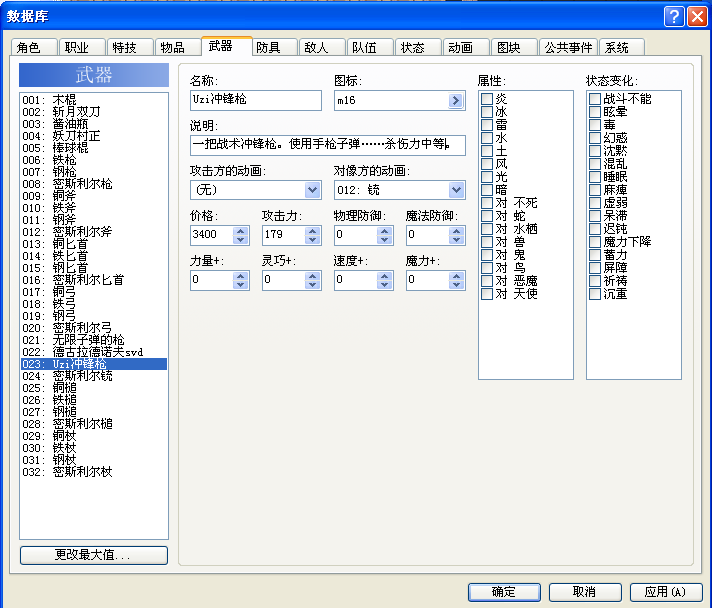Switch to the 动画 tab

(466, 47)
